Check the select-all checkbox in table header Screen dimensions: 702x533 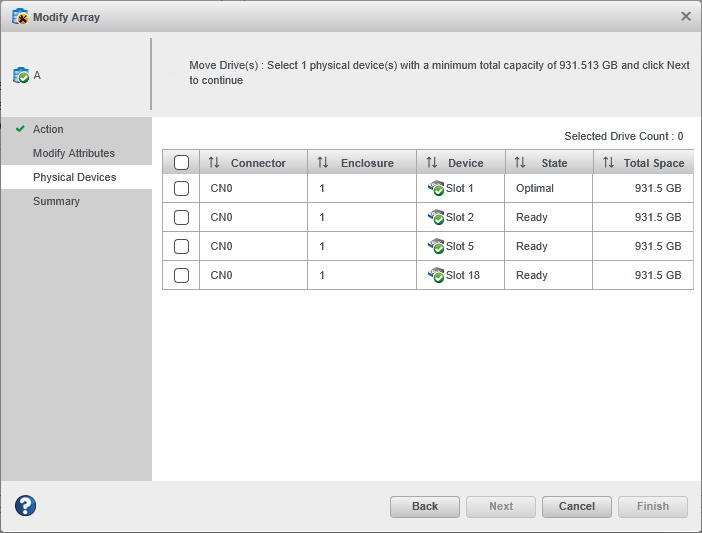(x=181, y=163)
